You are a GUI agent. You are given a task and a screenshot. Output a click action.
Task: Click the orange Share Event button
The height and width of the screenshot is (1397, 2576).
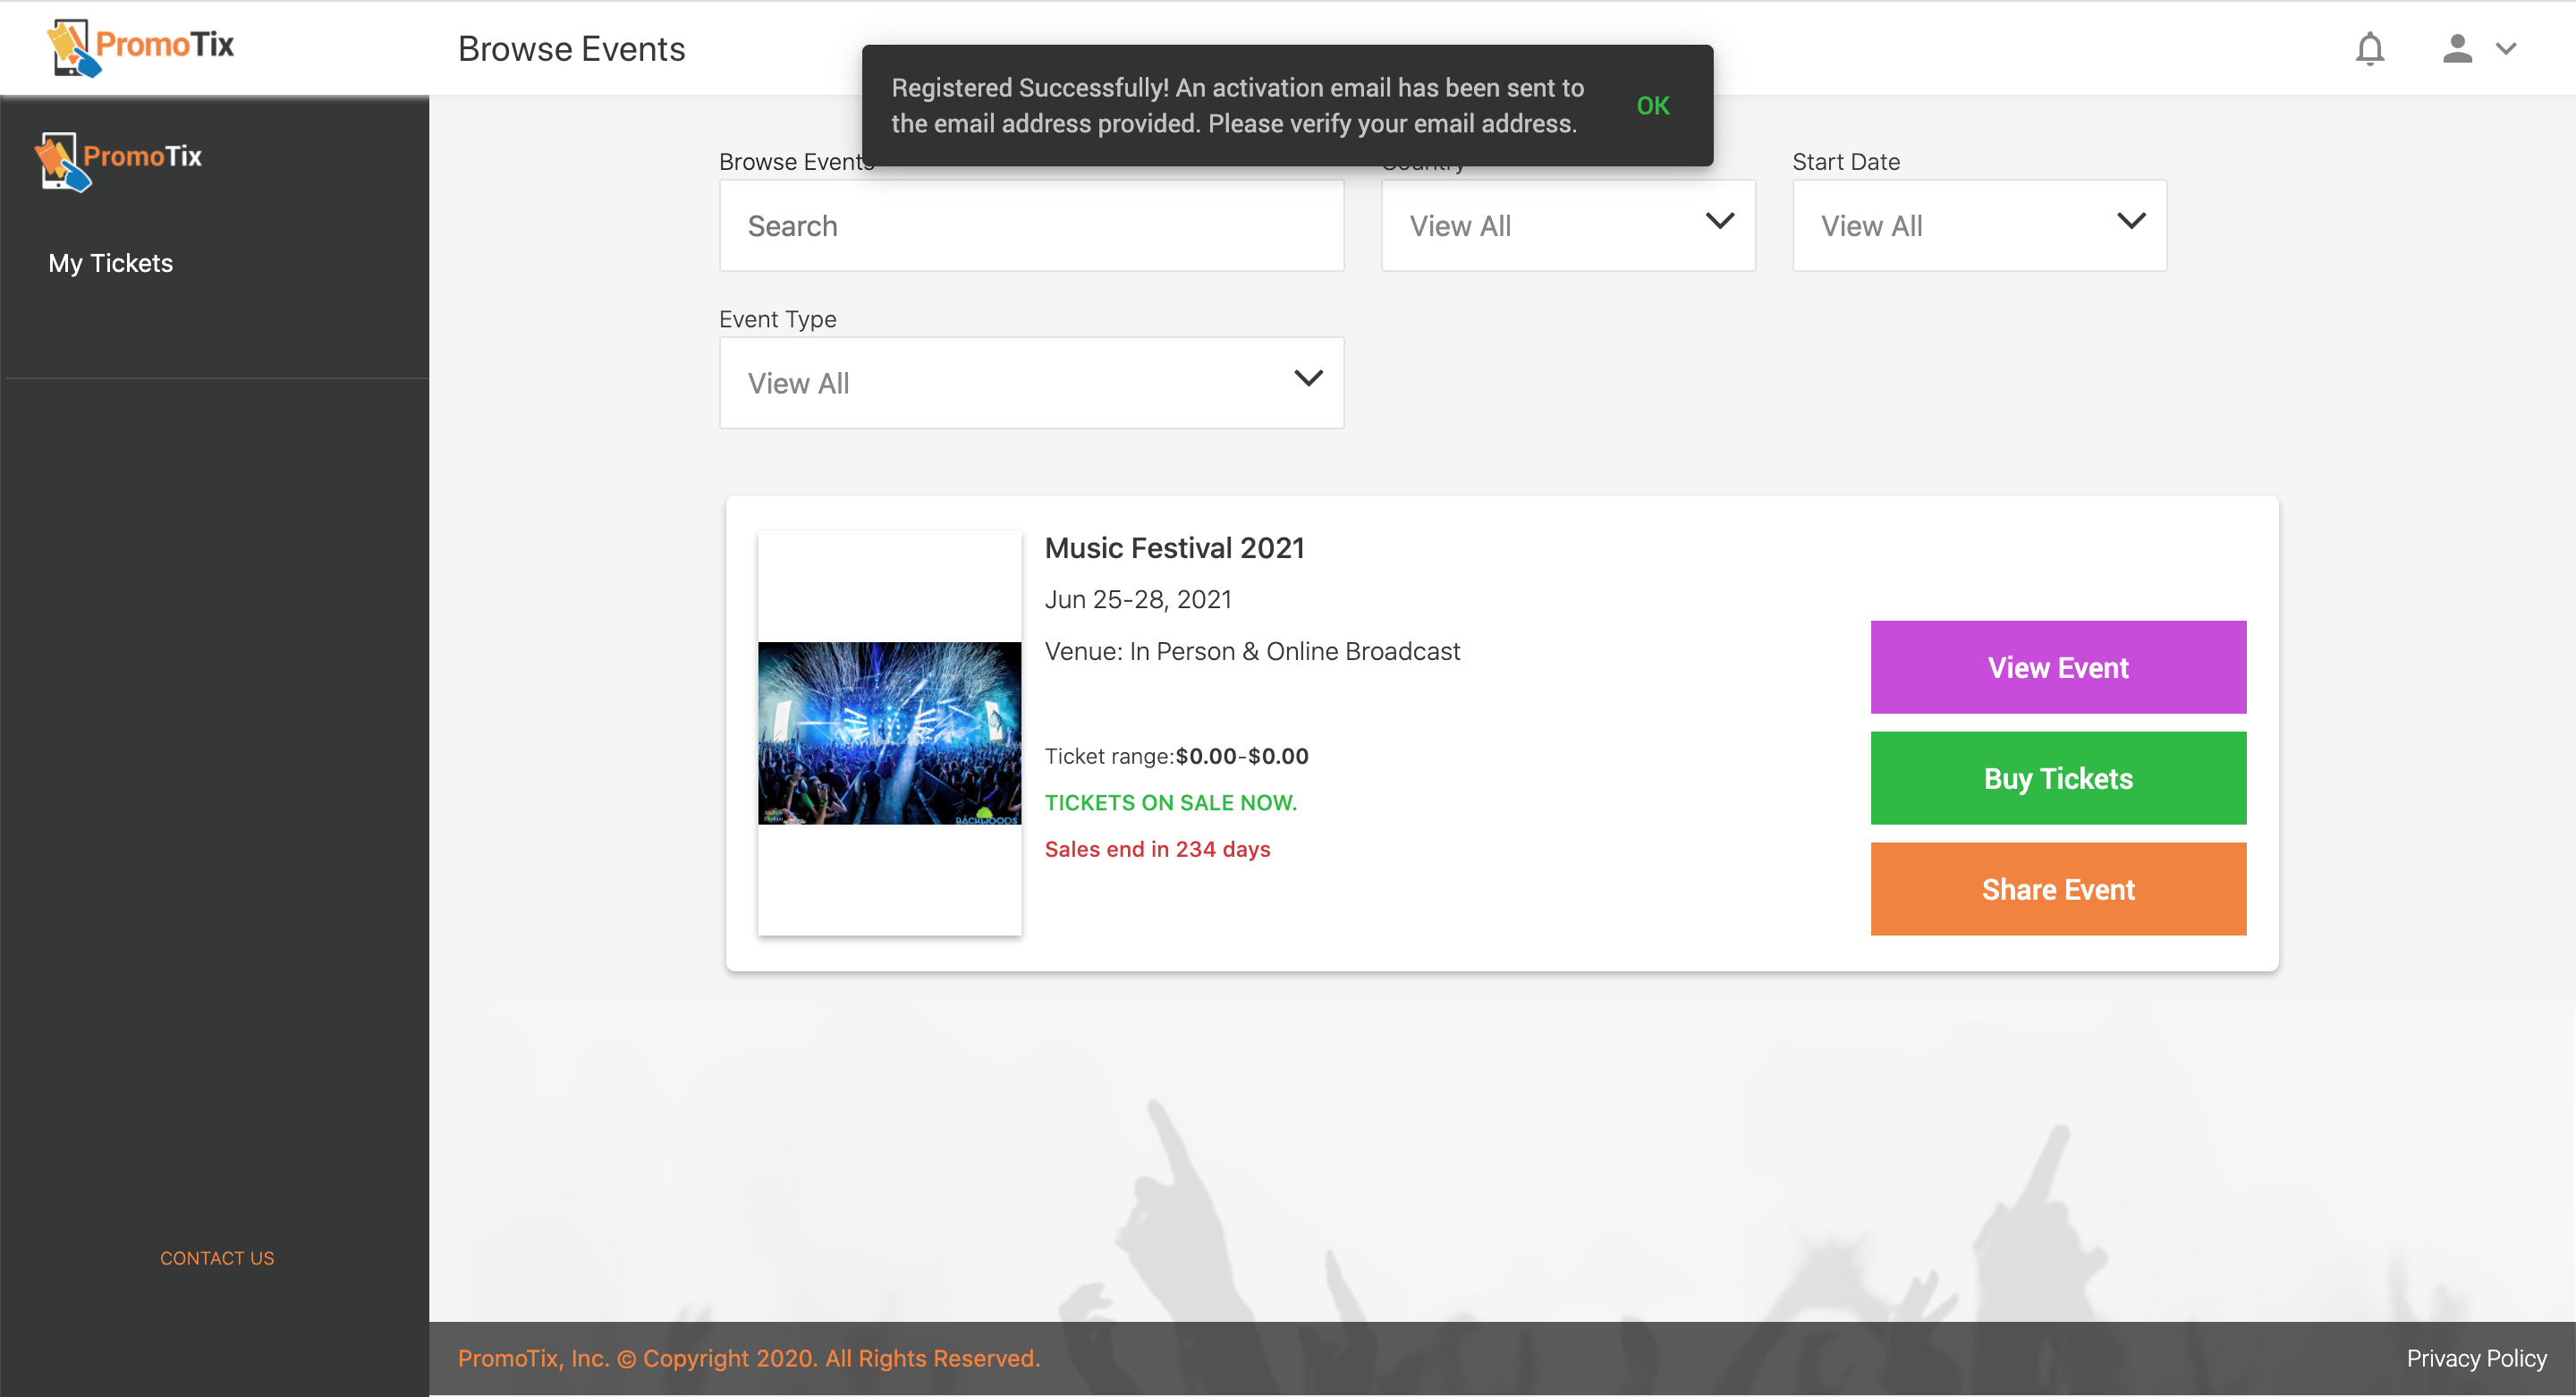point(2058,890)
